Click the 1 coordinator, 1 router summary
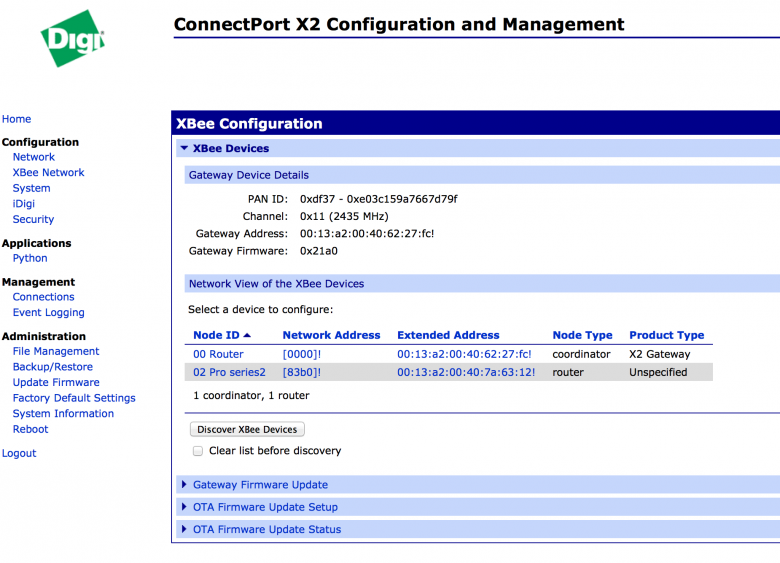This screenshot has height=563, width=780. pyautogui.click(x=251, y=396)
